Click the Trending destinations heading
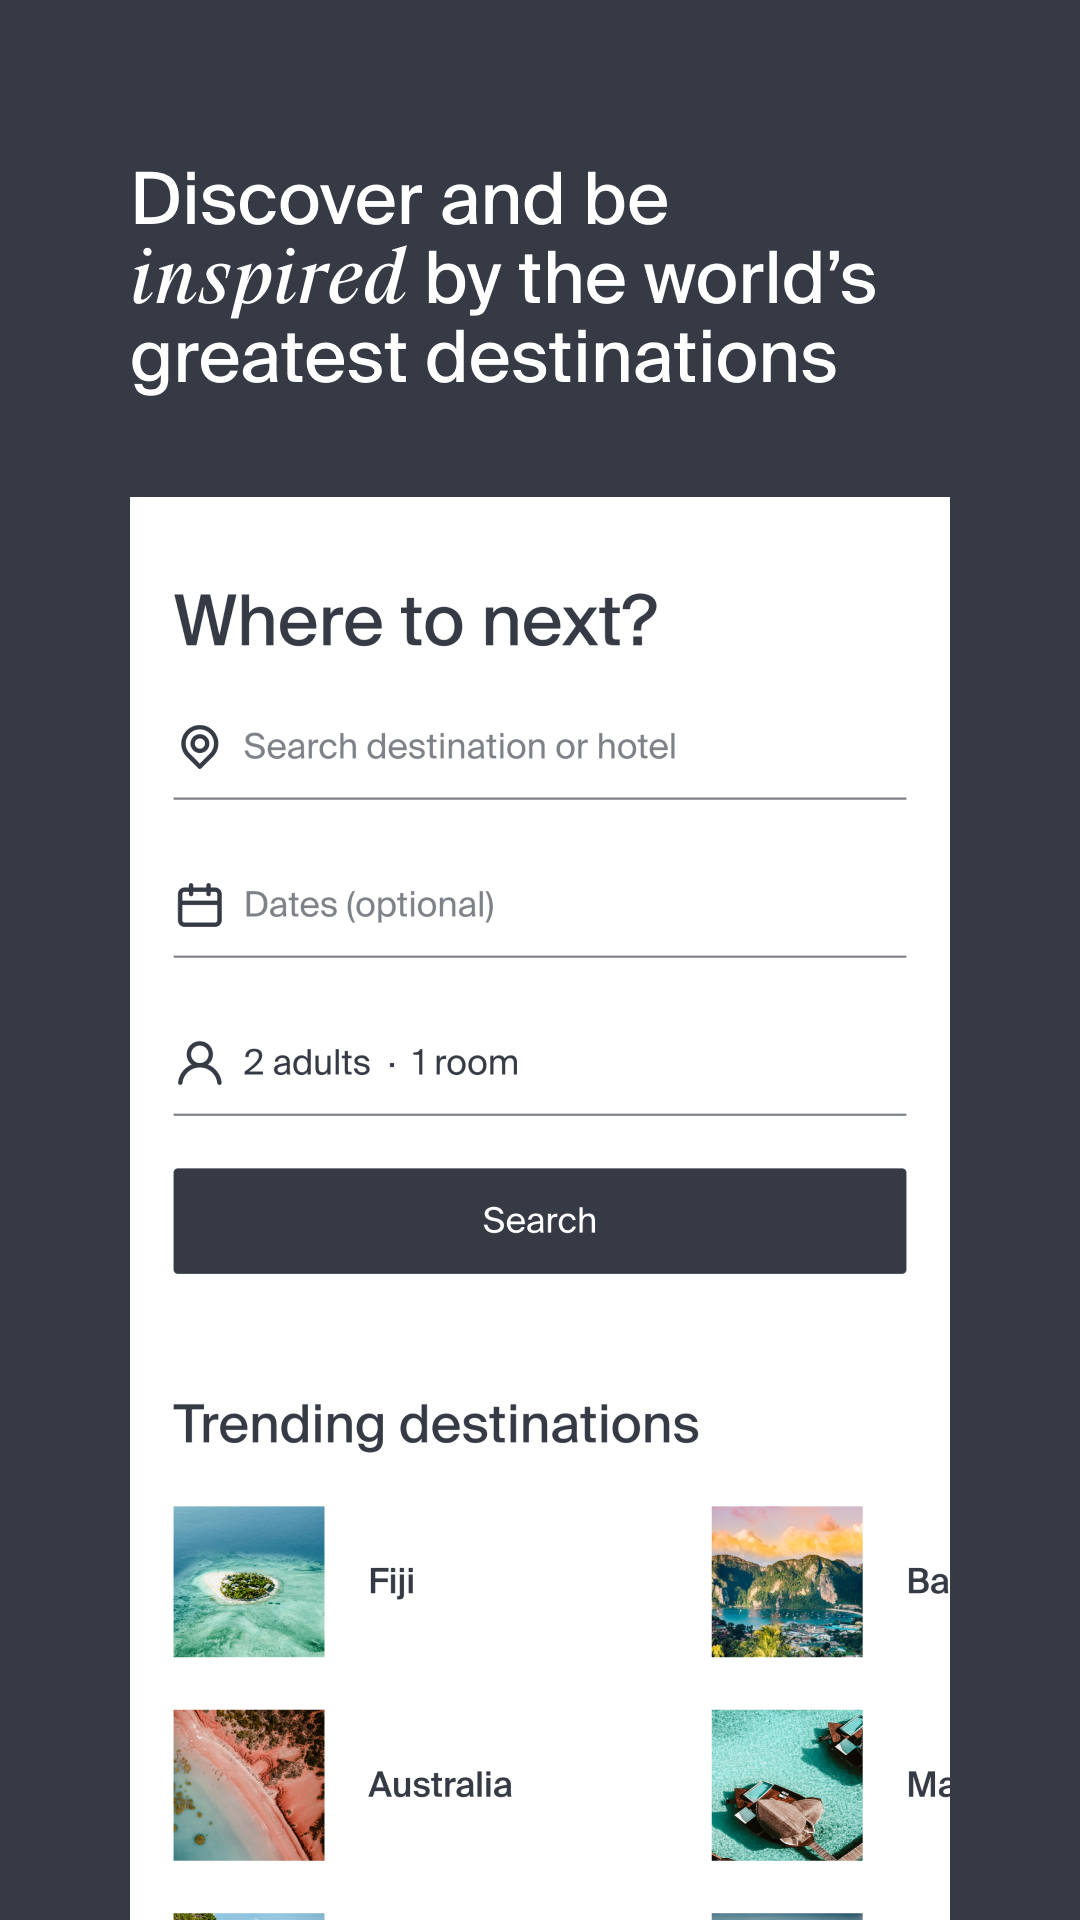This screenshot has height=1920, width=1080. coord(436,1424)
